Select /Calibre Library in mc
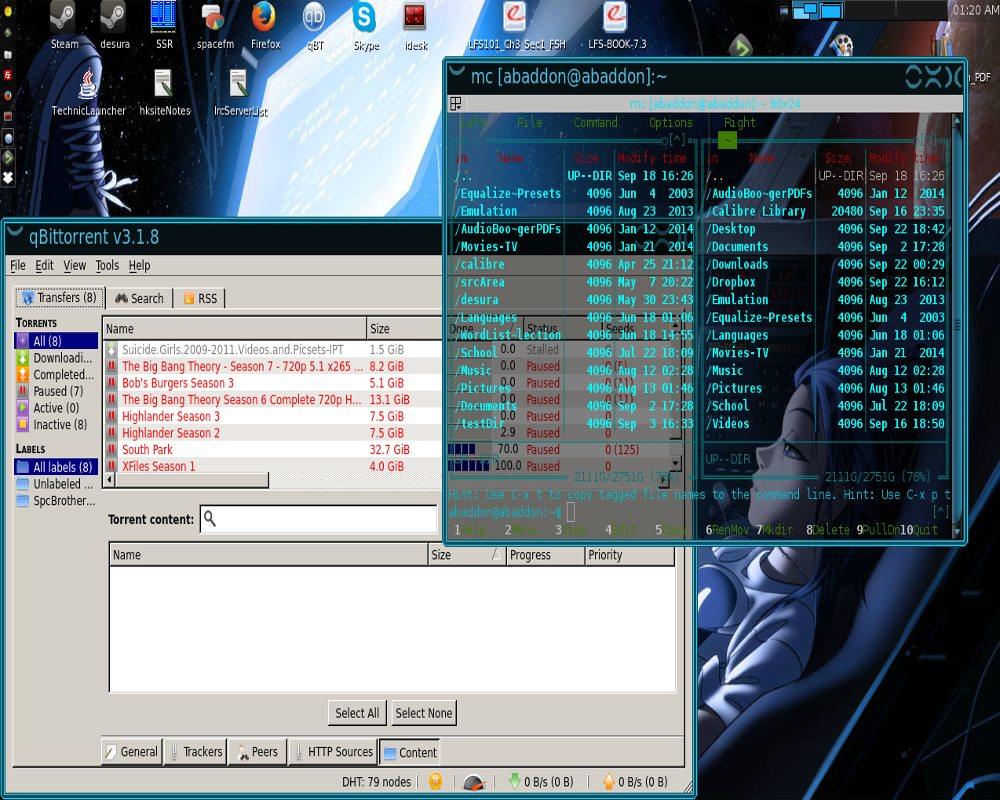Screen dimensions: 1000x800 point(825,211)
